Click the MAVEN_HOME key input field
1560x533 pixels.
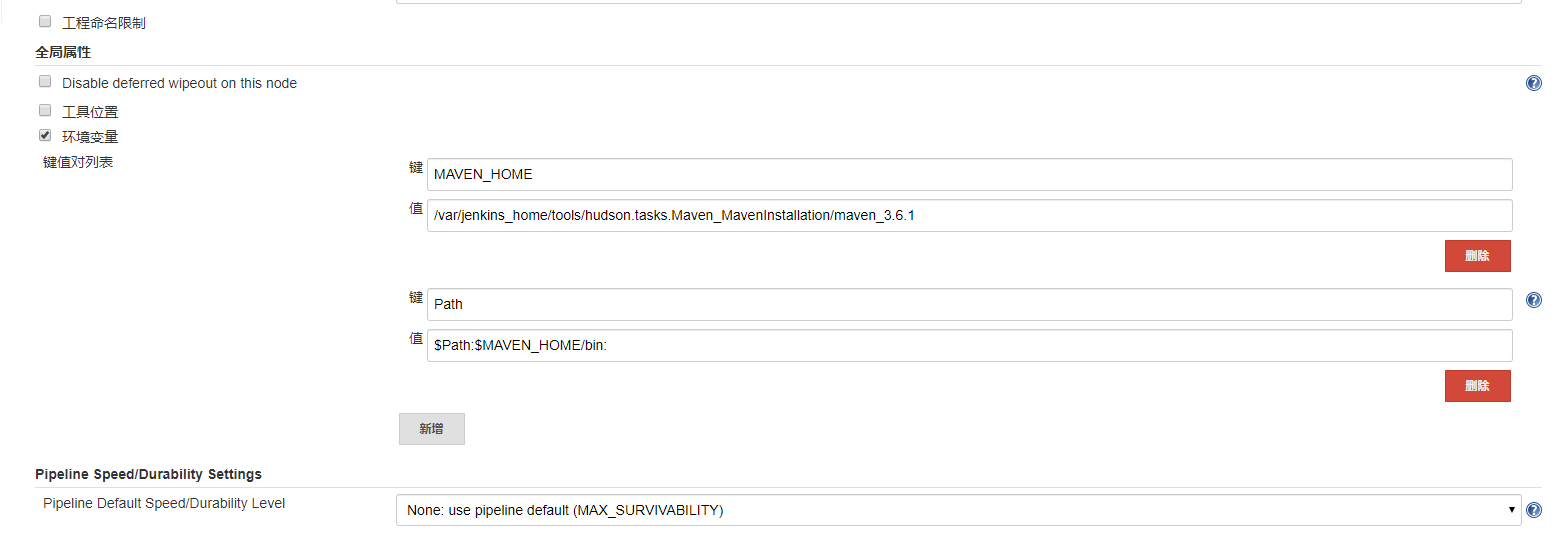click(x=968, y=174)
